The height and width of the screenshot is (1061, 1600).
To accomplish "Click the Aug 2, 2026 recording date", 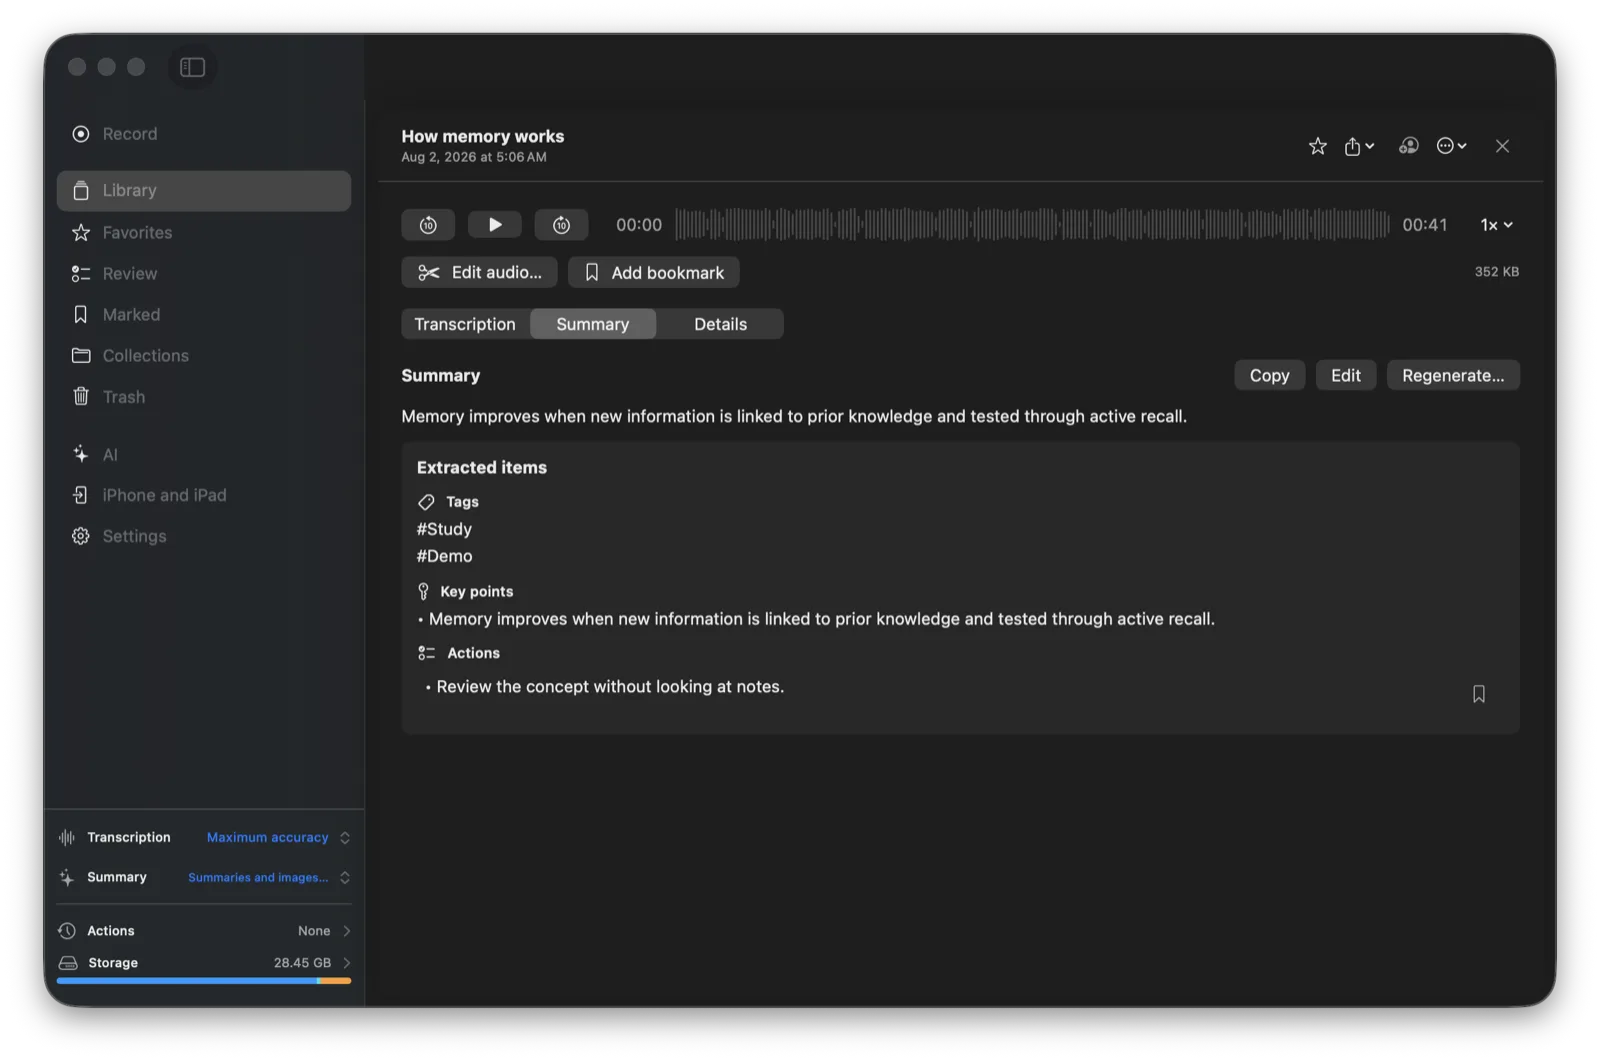I will (474, 158).
